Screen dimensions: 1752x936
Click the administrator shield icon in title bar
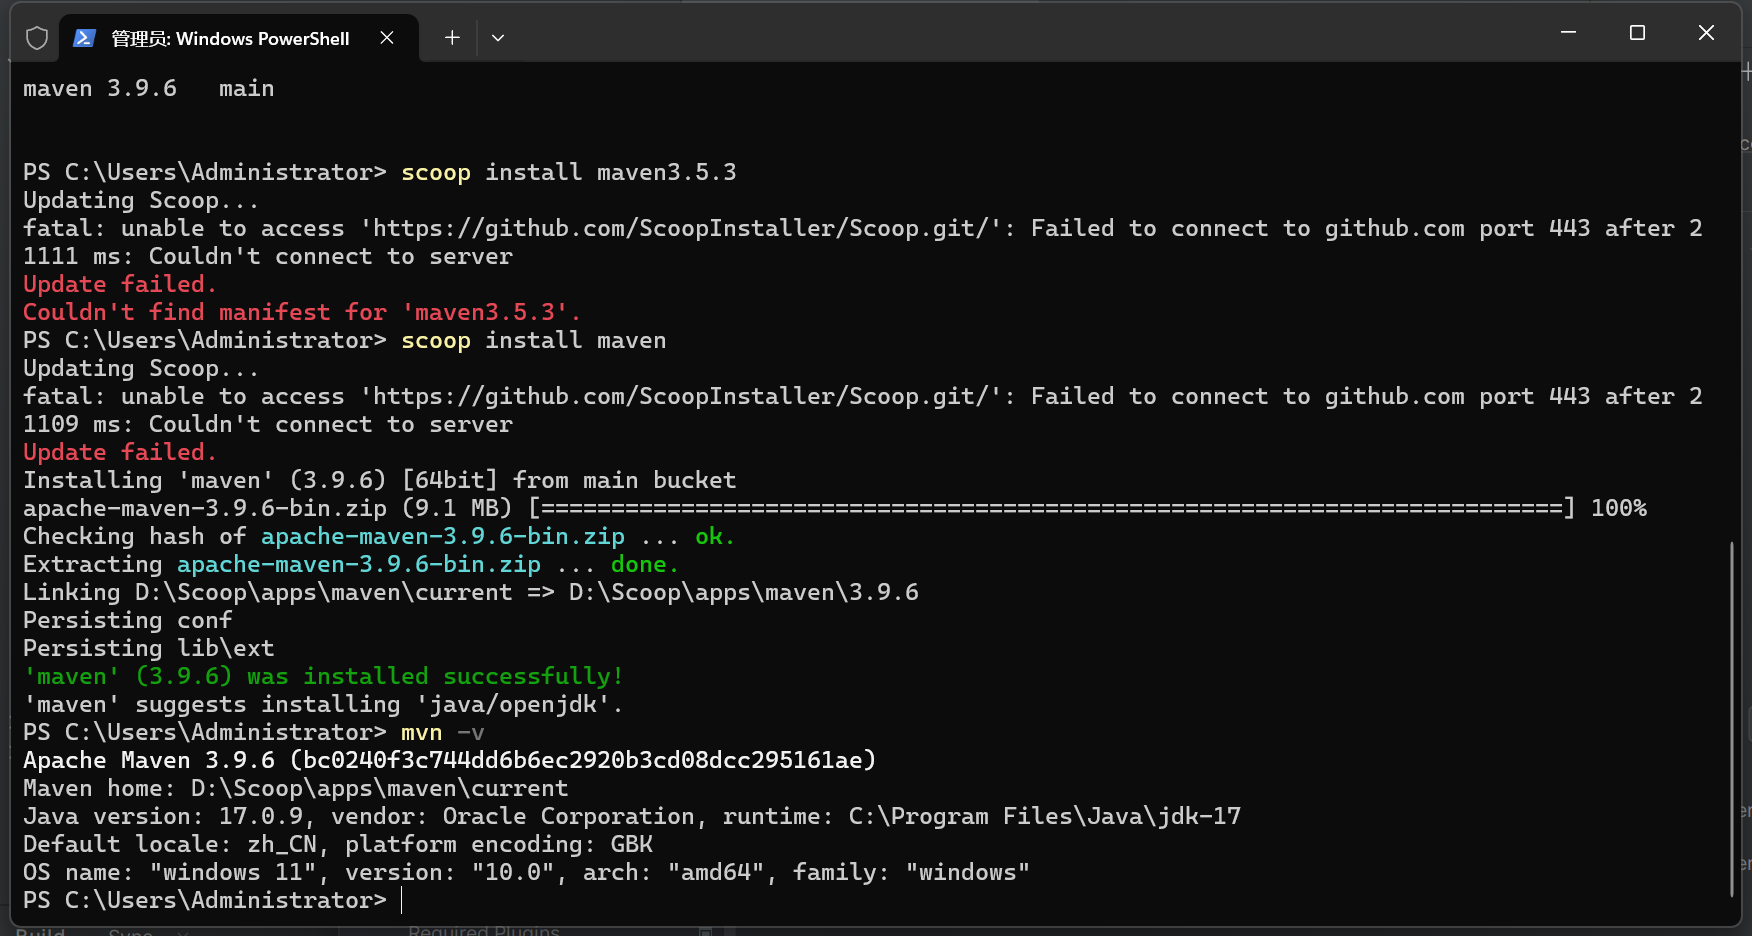click(37, 38)
